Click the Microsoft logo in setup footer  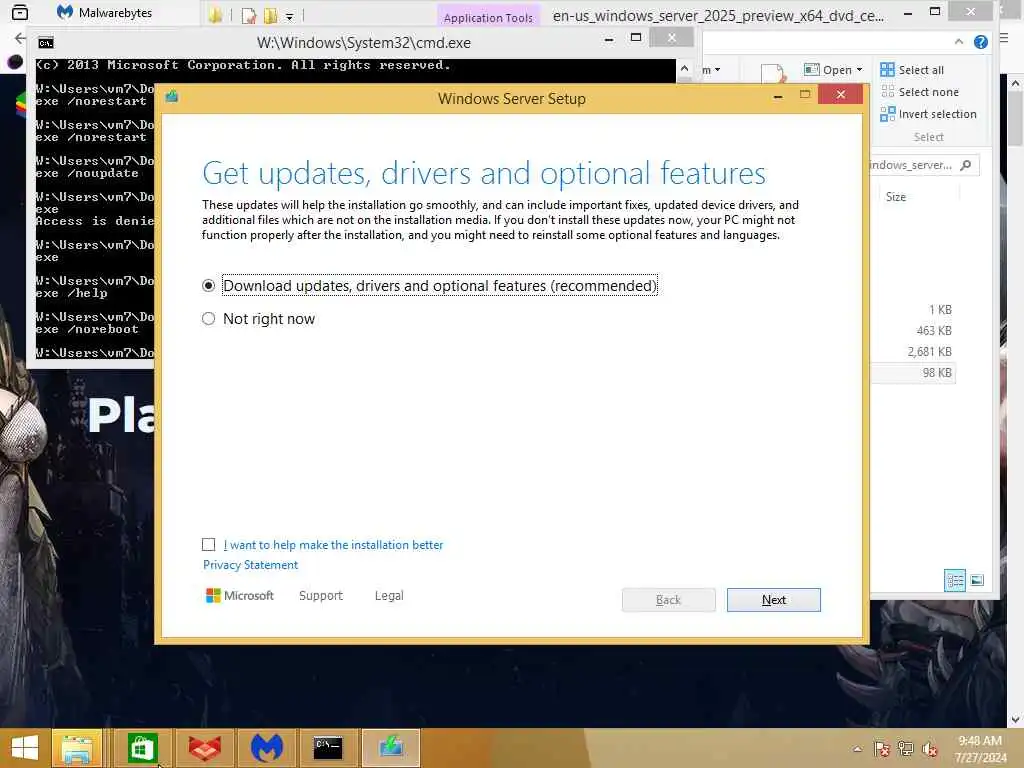[240, 596]
